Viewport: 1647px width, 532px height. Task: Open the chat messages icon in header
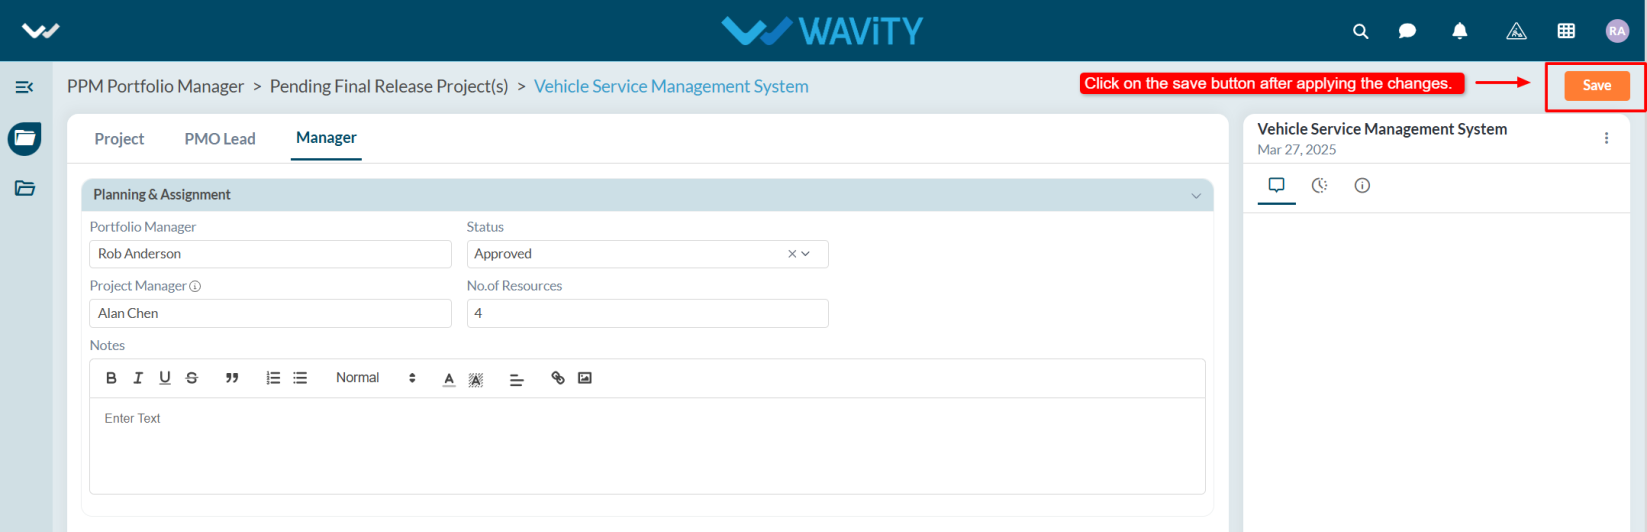point(1407,31)
